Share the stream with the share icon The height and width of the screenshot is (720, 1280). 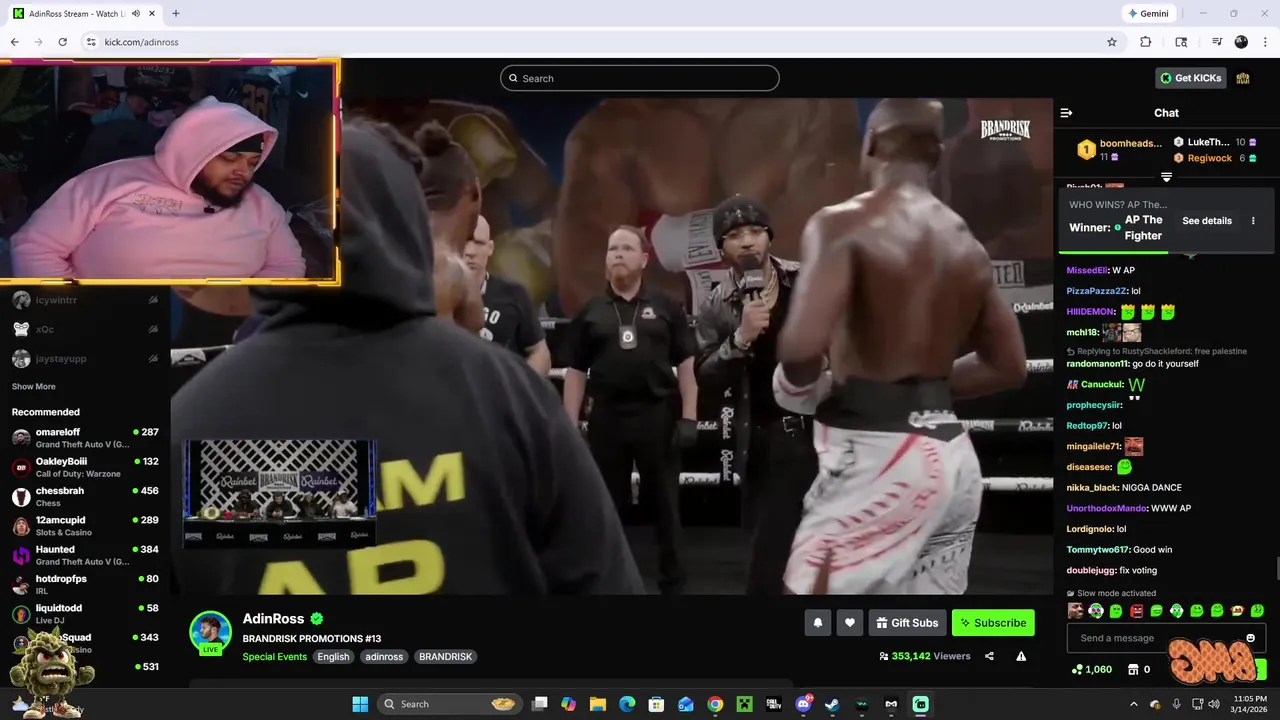pos(989,657)
